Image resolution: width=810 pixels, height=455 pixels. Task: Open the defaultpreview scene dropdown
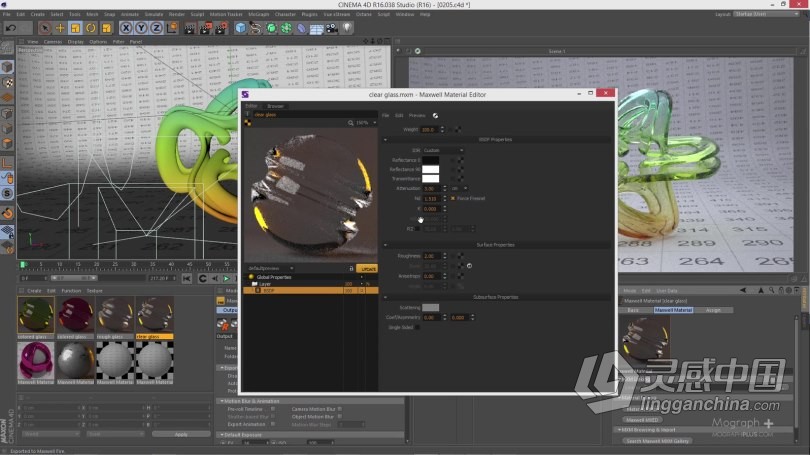[270, 269]
